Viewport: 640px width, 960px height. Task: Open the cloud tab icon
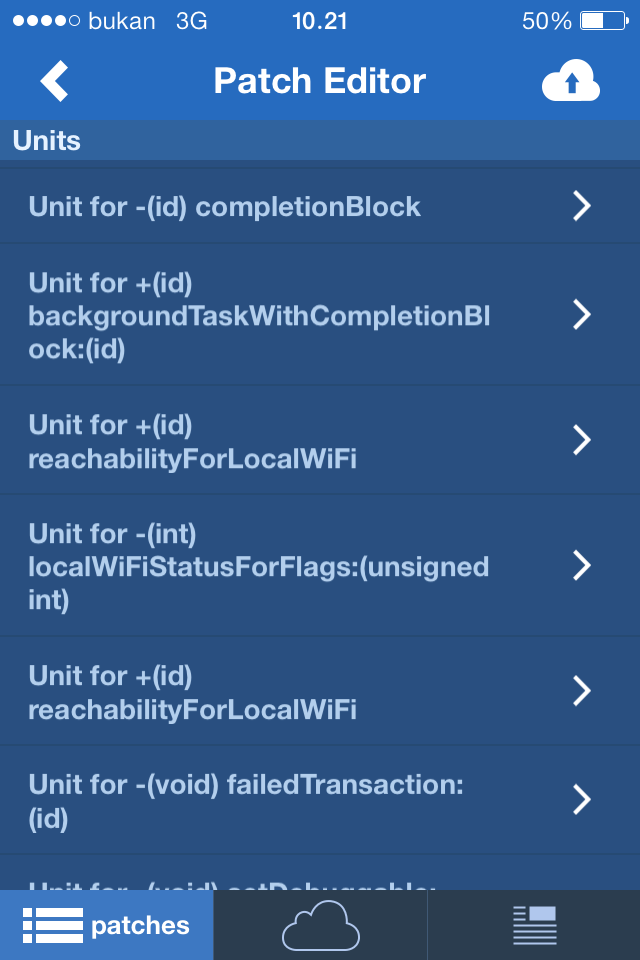click(320, 925)
